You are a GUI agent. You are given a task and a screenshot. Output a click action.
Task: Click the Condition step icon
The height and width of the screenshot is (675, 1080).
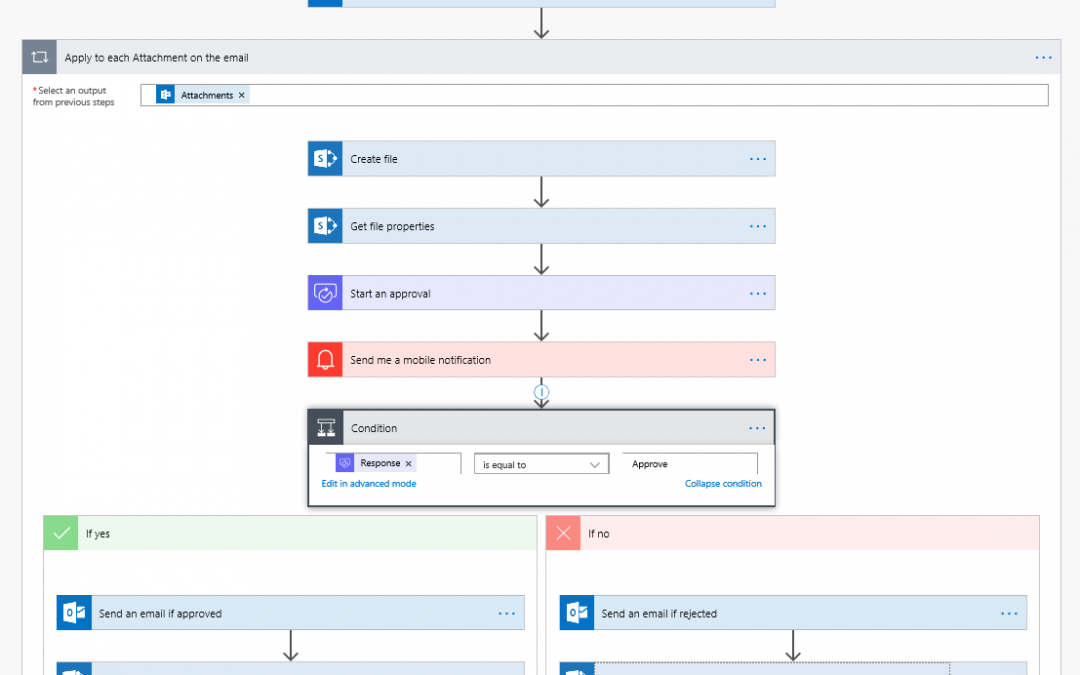(x=326, y=428)
